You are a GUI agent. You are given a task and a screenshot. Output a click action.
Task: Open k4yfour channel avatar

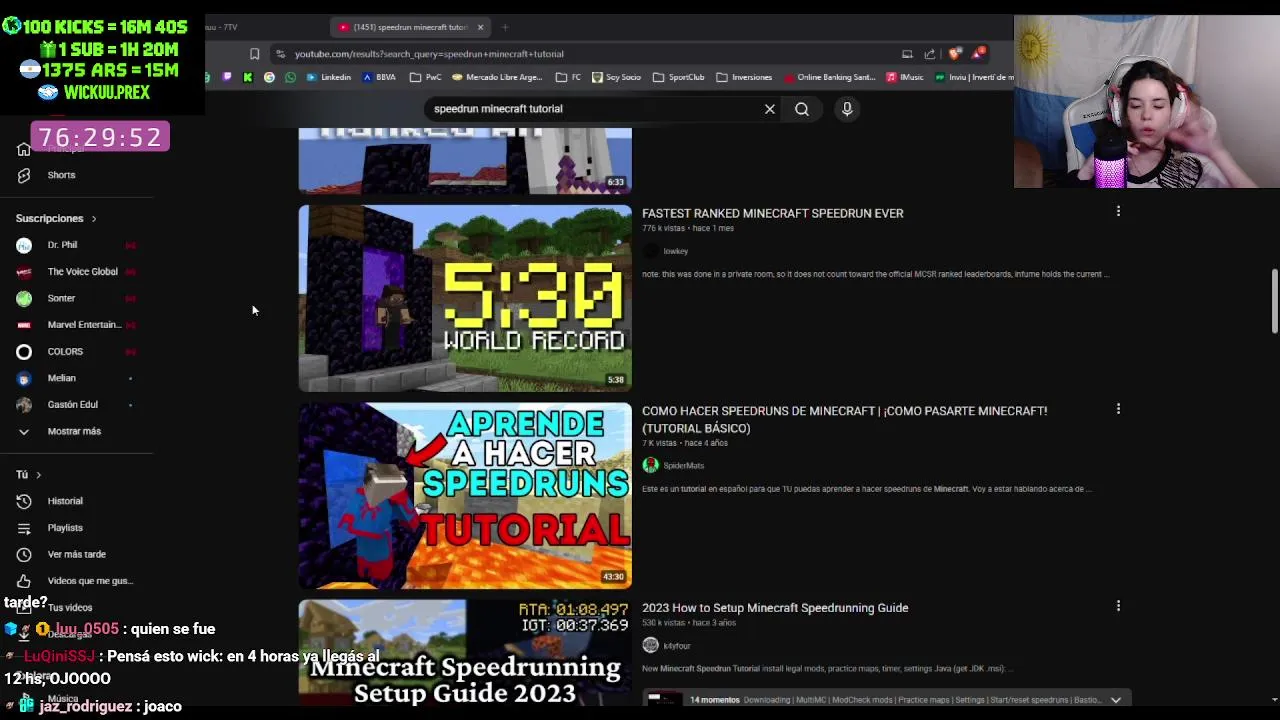[650, 646]
